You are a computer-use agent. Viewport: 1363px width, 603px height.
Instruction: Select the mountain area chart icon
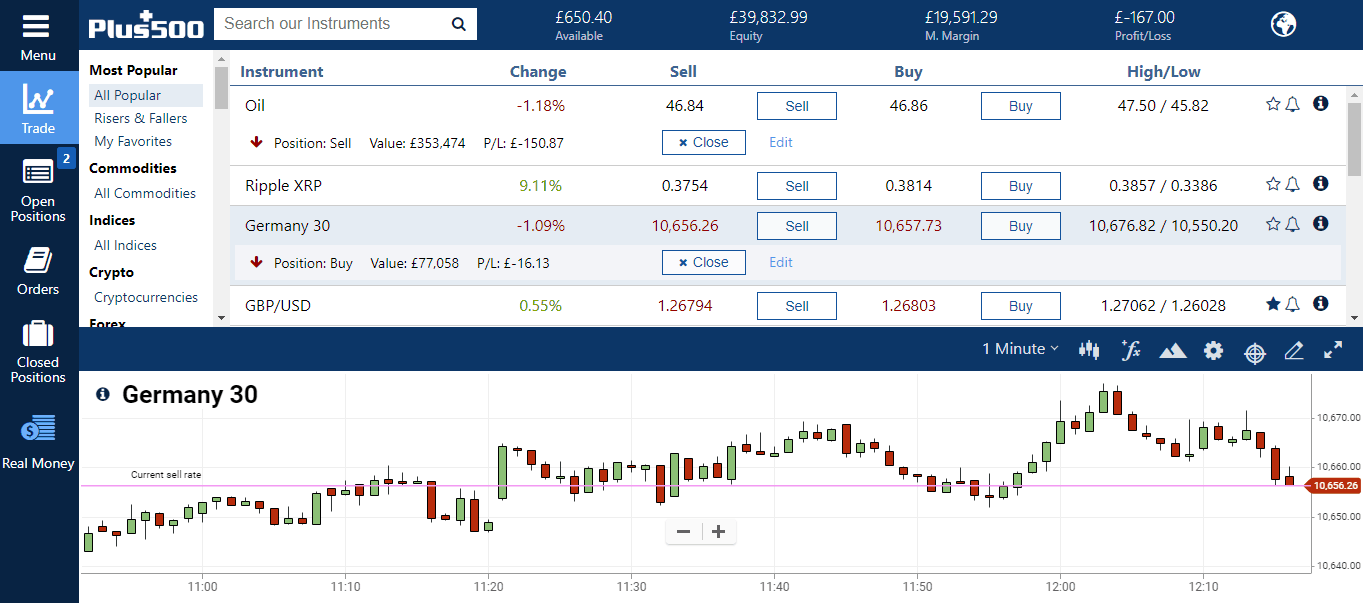pyautogui.click(x=1172, y=350)
